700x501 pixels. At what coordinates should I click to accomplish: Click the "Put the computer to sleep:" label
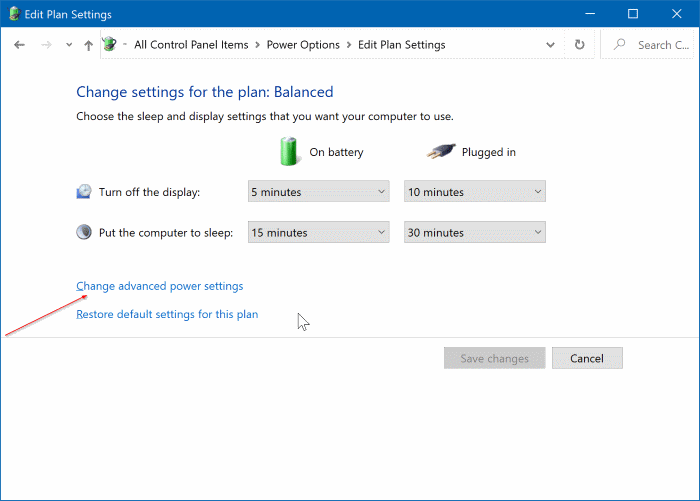[166, 233]
